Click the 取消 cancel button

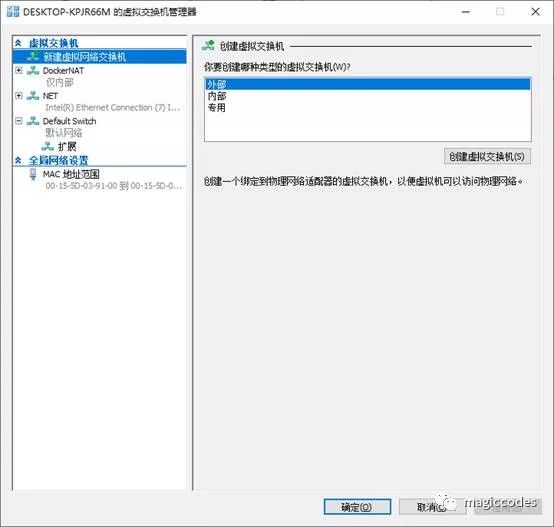[432, 507]
